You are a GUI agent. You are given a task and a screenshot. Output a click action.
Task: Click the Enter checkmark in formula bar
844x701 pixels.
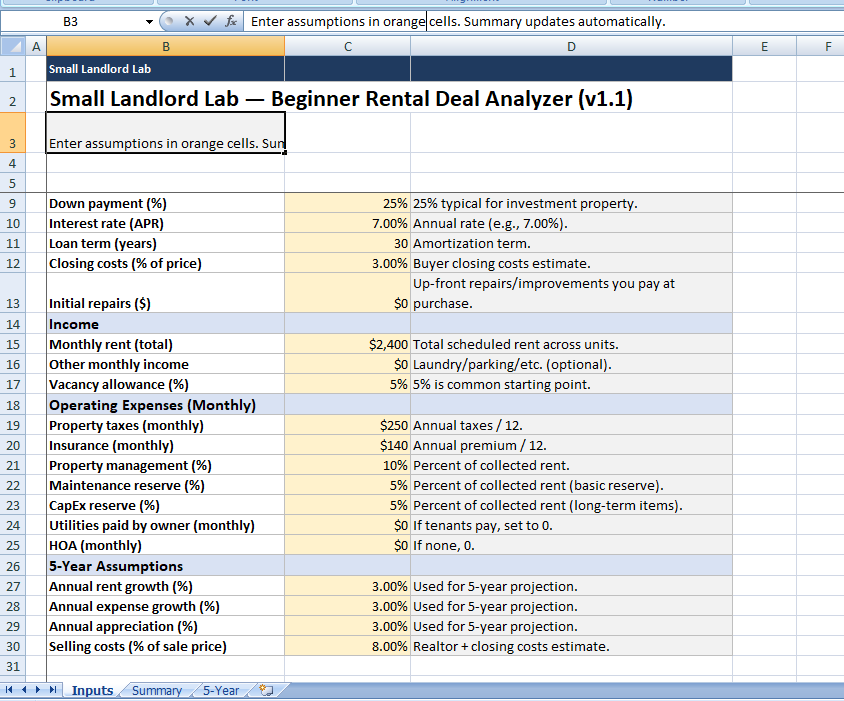[x=209, y=21]
